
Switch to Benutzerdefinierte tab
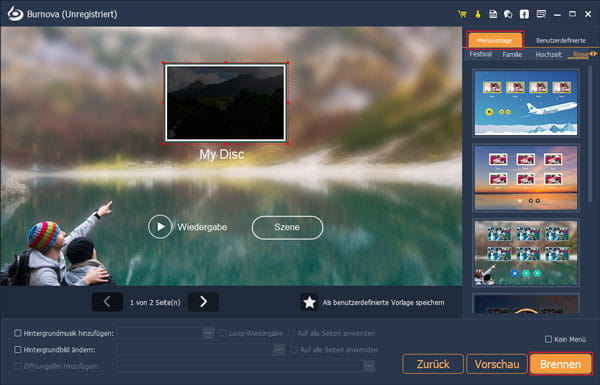(x=561, y=40)
